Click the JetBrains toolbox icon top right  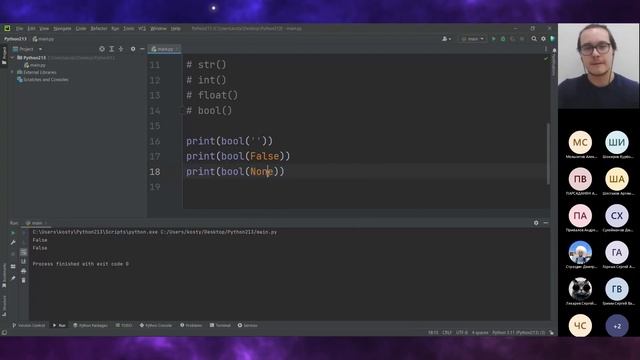click(552, 39)
